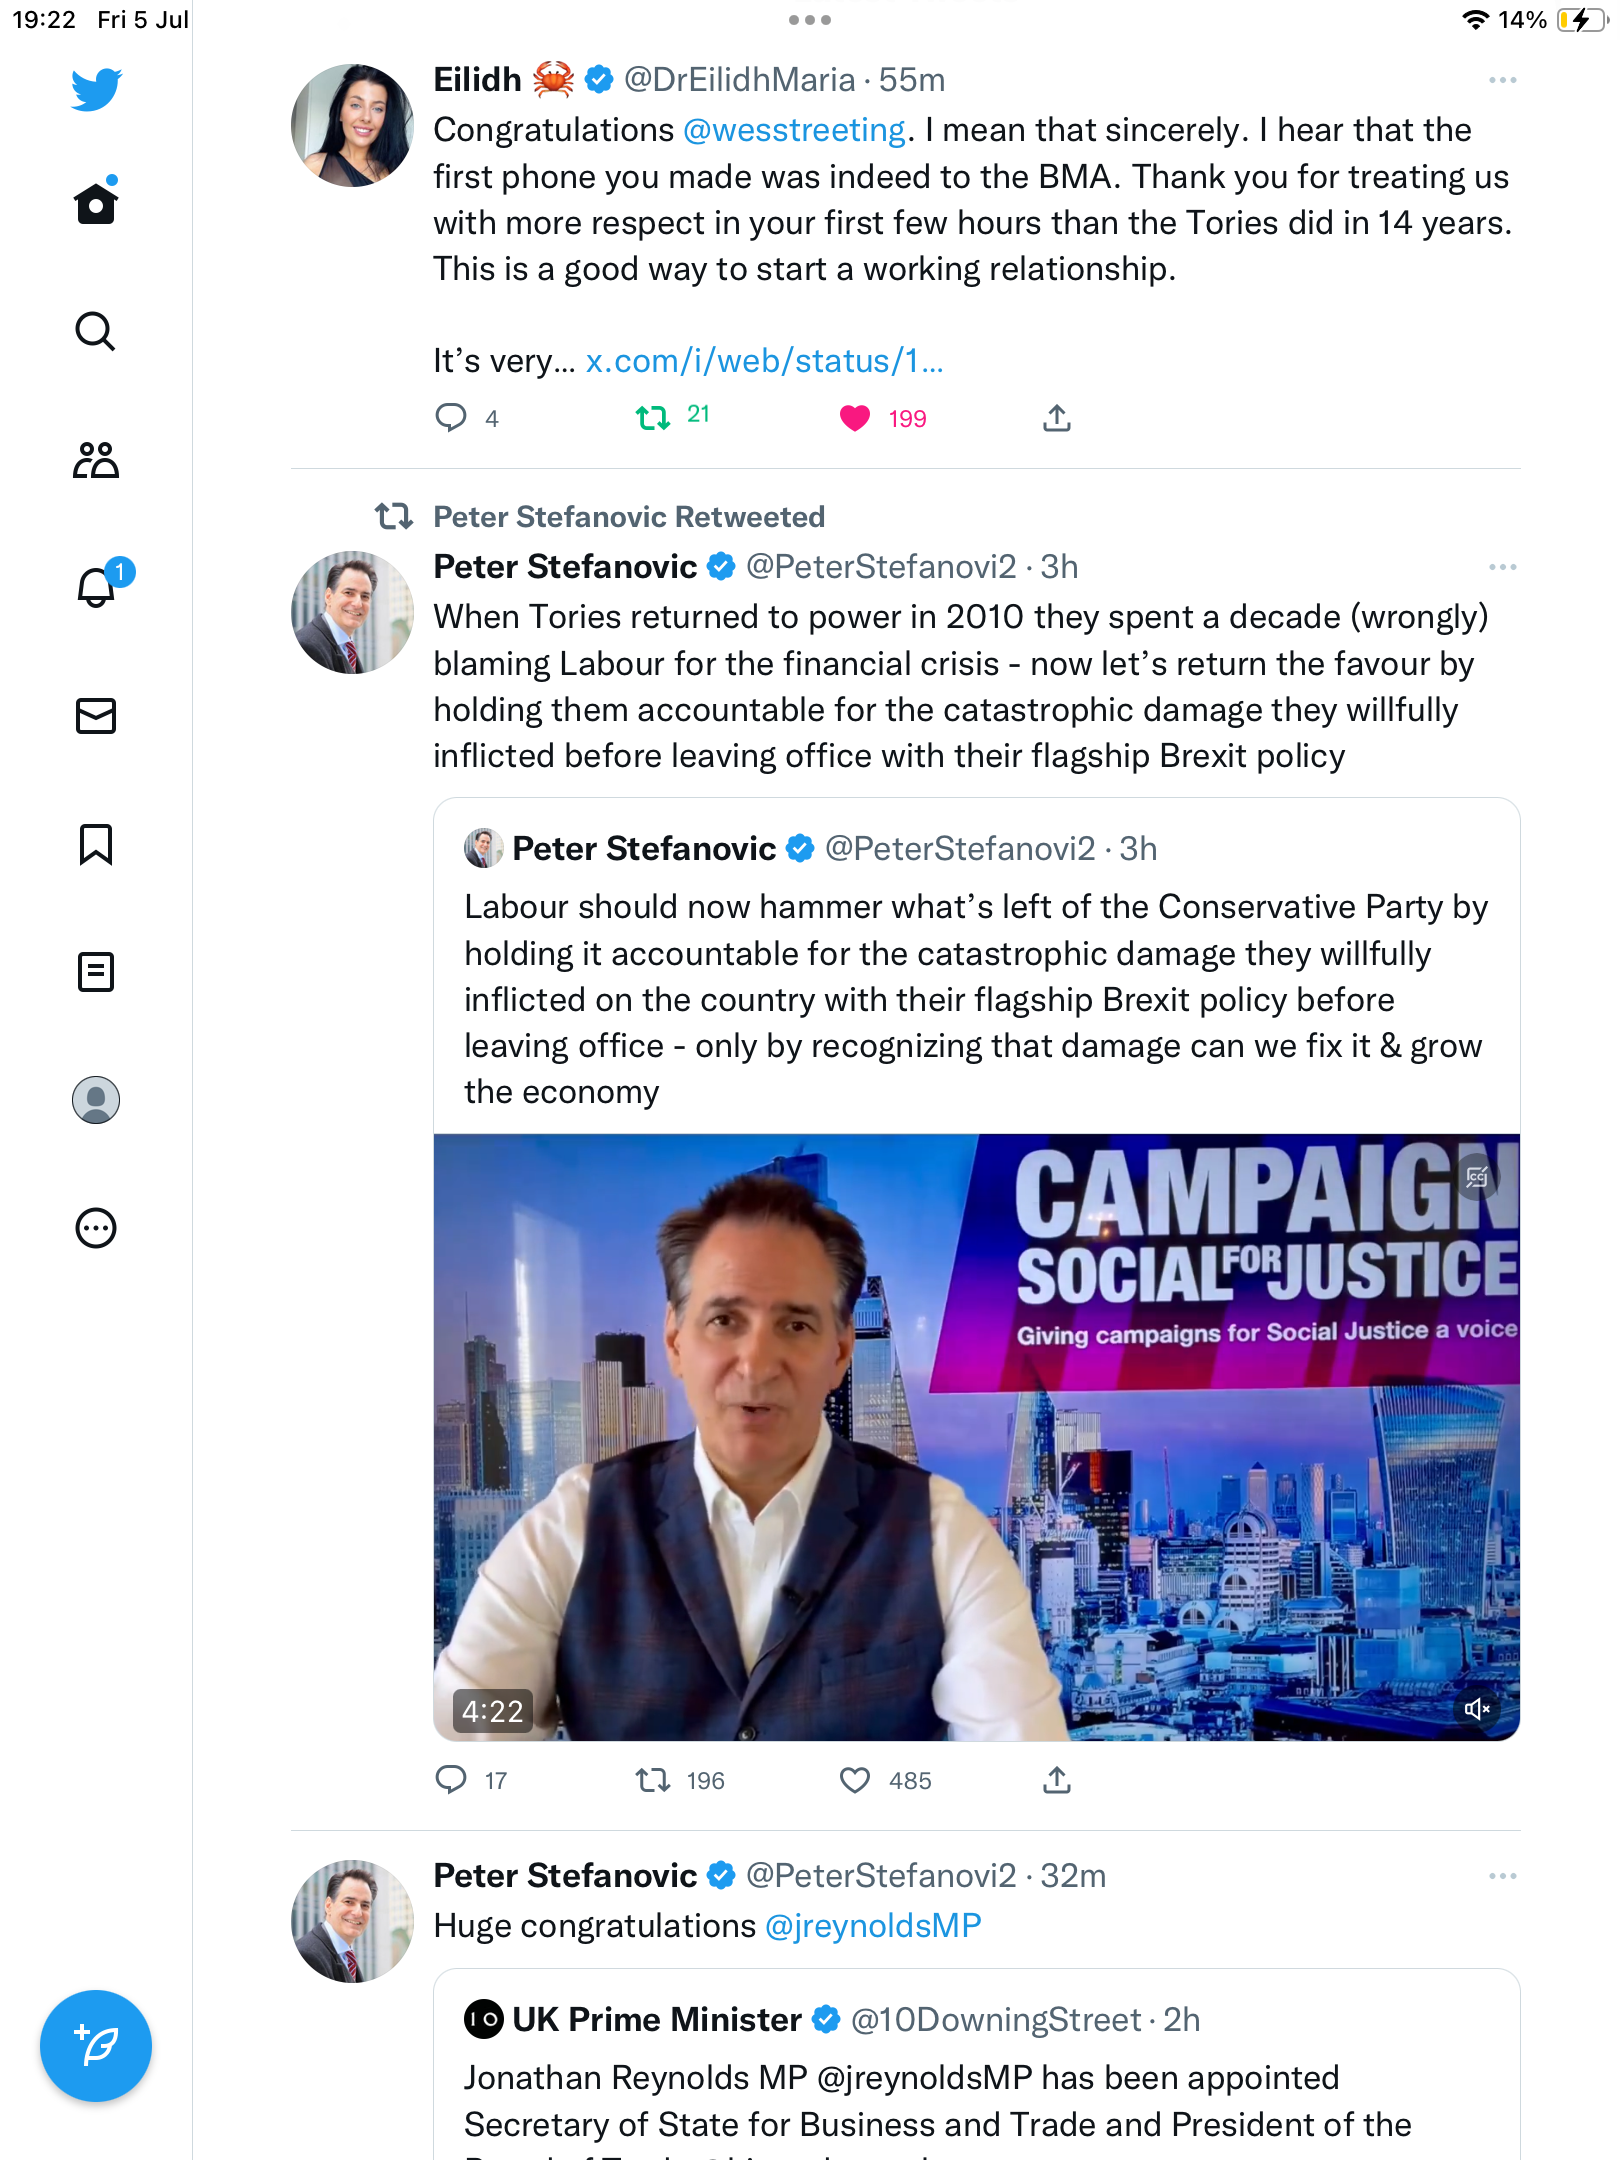Open Communities icon in sidebar
This screenshot has width=1620, height=2160.
[x=96, y=460]
